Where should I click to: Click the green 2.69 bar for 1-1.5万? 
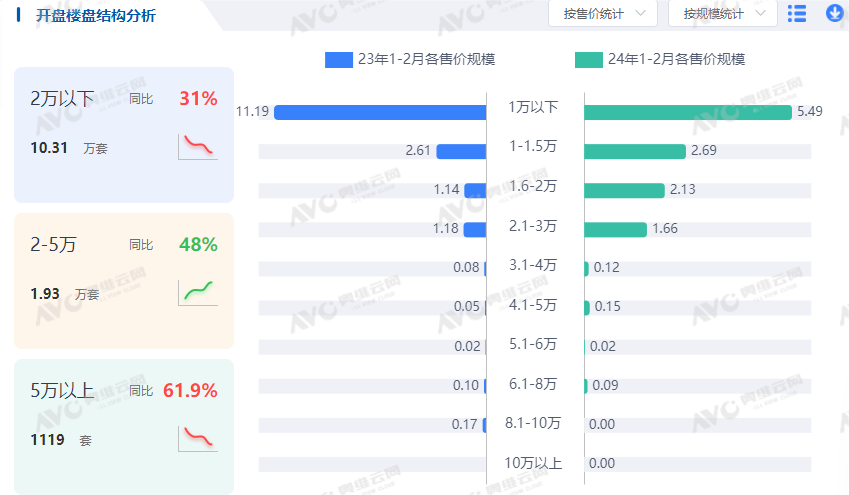(635, 151)
